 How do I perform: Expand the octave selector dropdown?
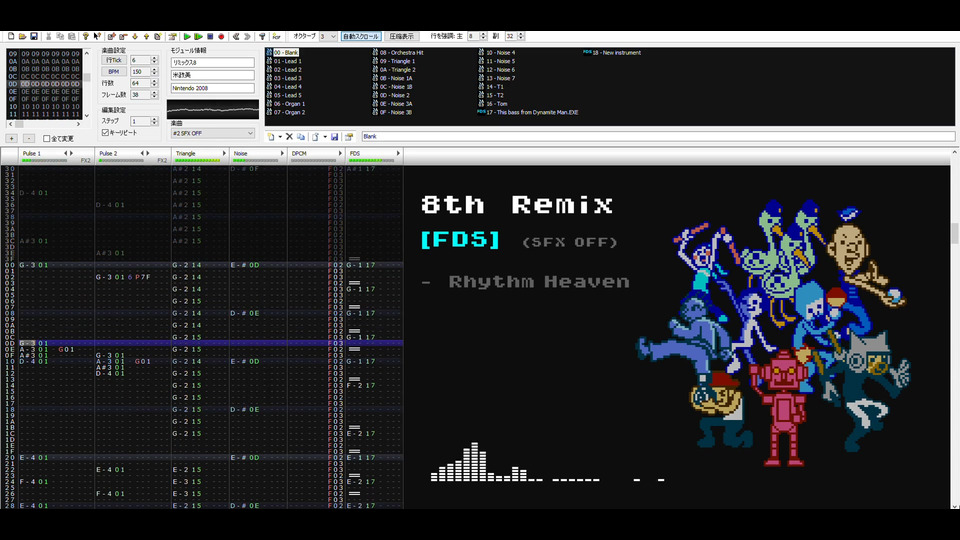click(x=333, y=36)
